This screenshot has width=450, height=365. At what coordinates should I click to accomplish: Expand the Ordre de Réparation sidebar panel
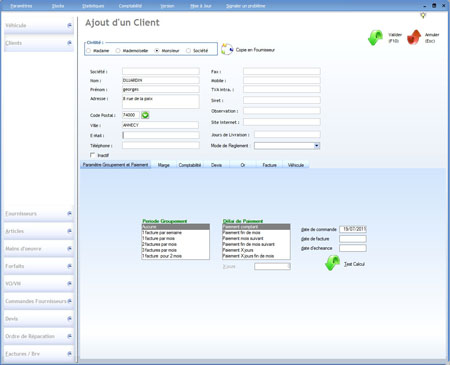[x=69, y=336]
